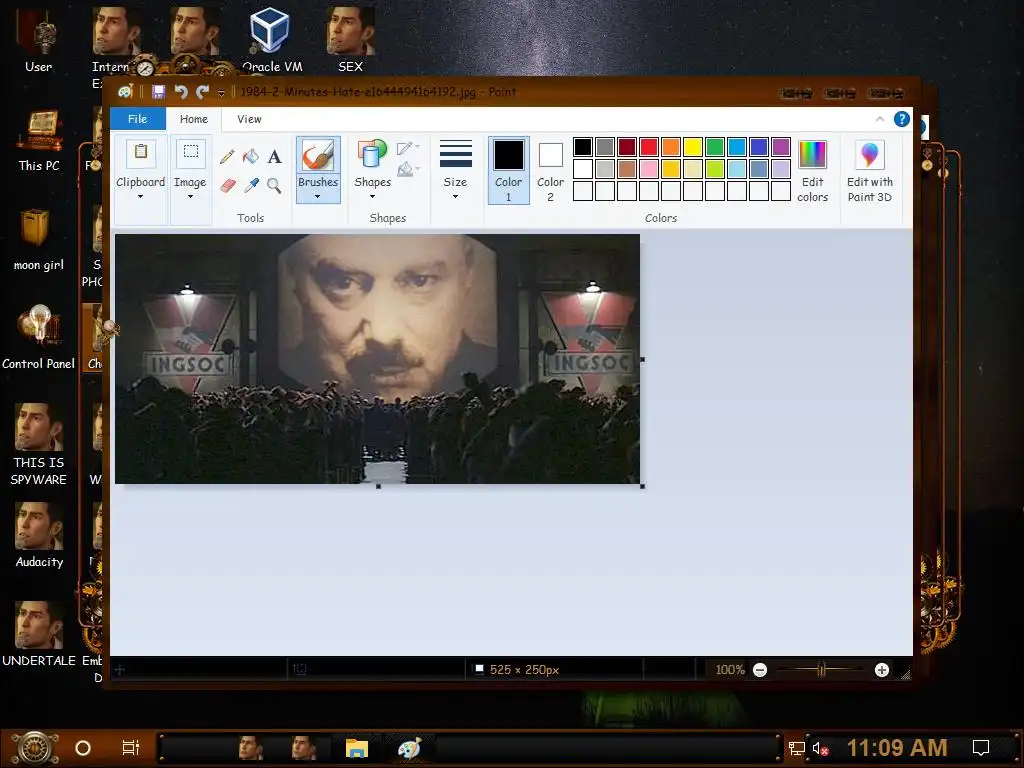
Task: Select the Pencil tool
Action: 227,156
